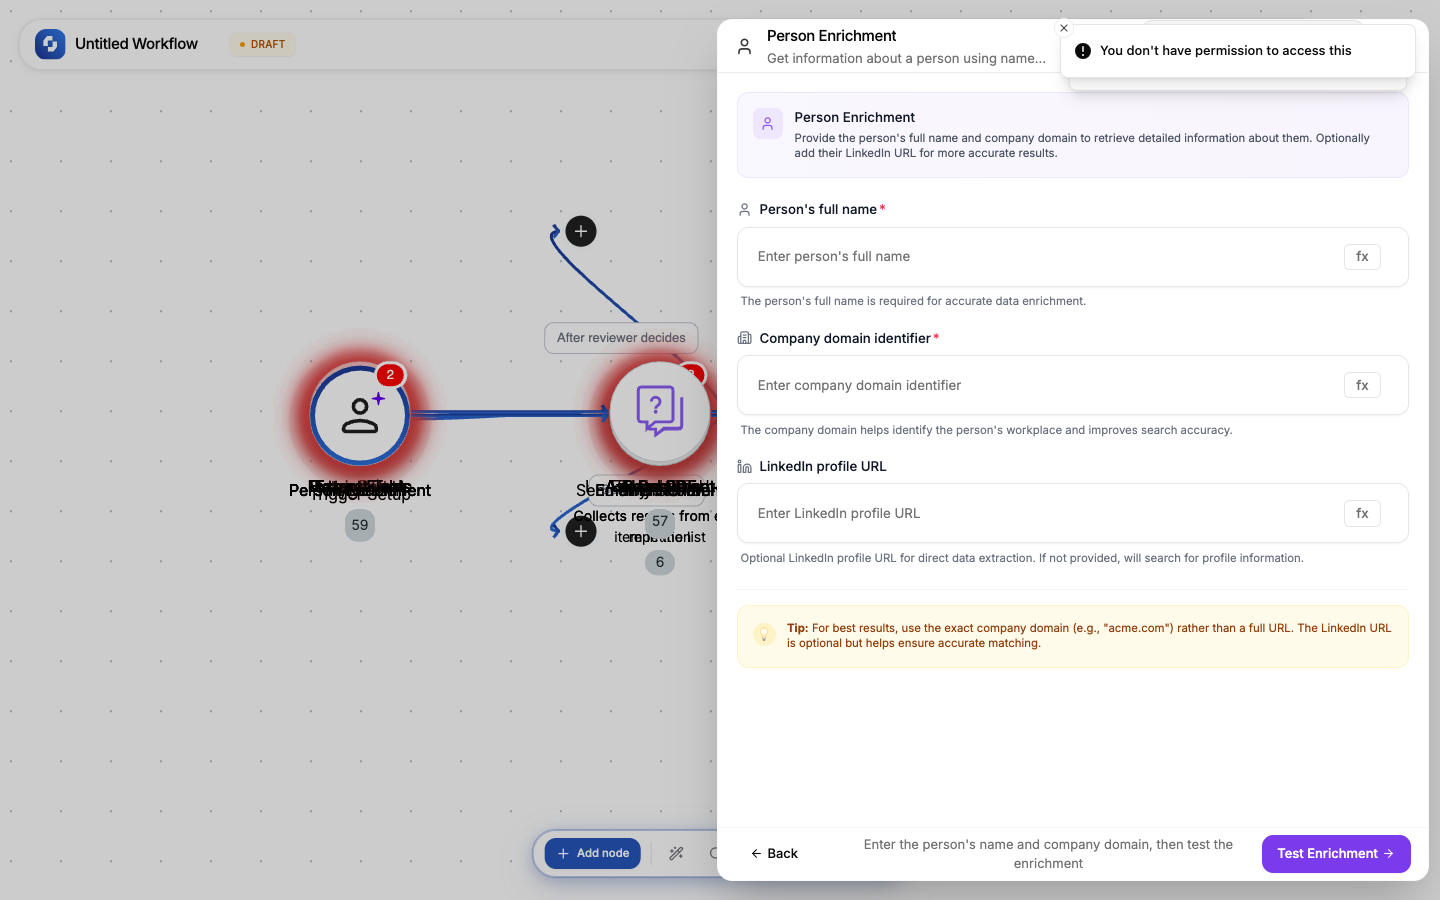Click the 6 count badge on canvas
Viewport: 1440px width, 900px height.
point(660,562)
